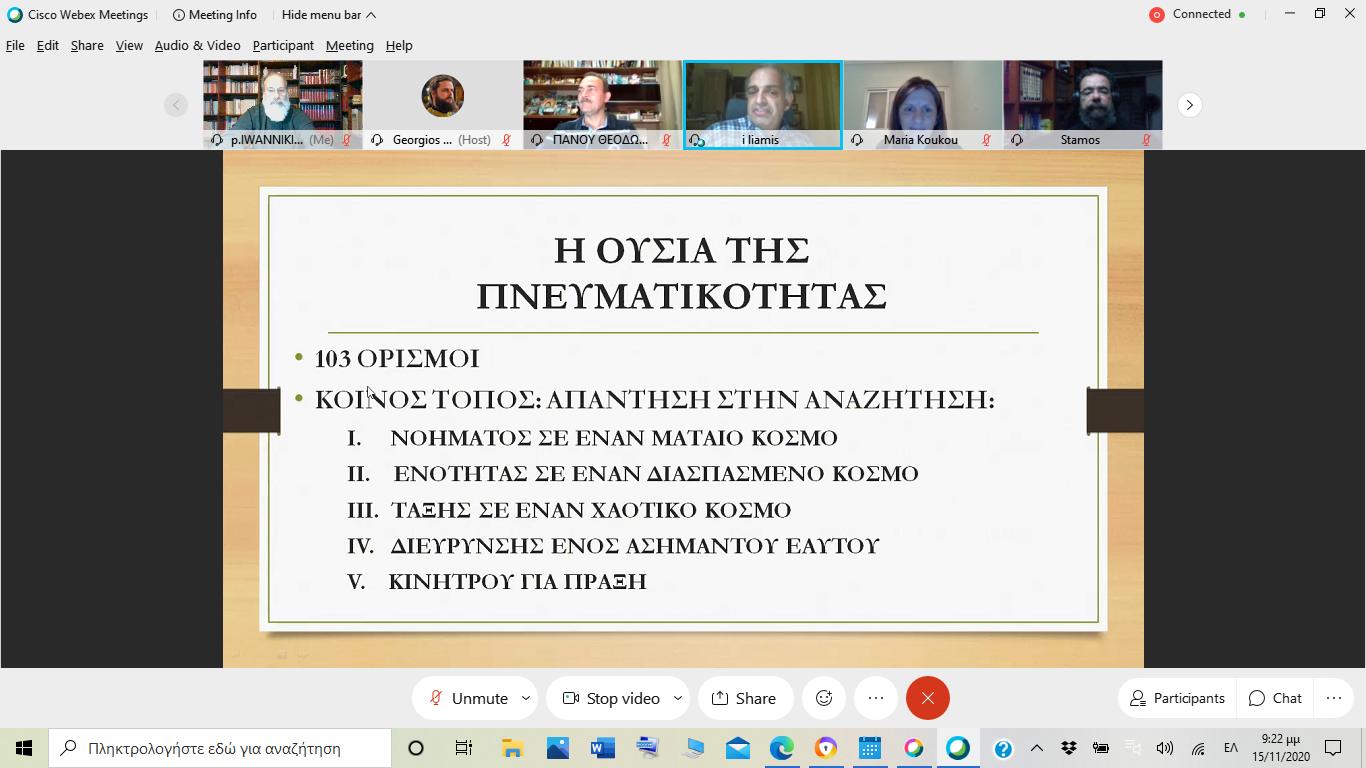Open the Participant menu

coord(283,45)
